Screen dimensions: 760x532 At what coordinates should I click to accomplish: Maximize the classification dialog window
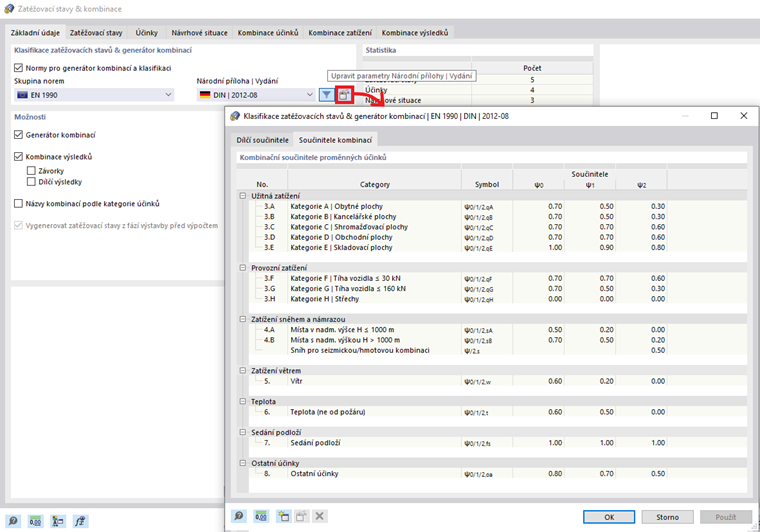tap(714, 115)
